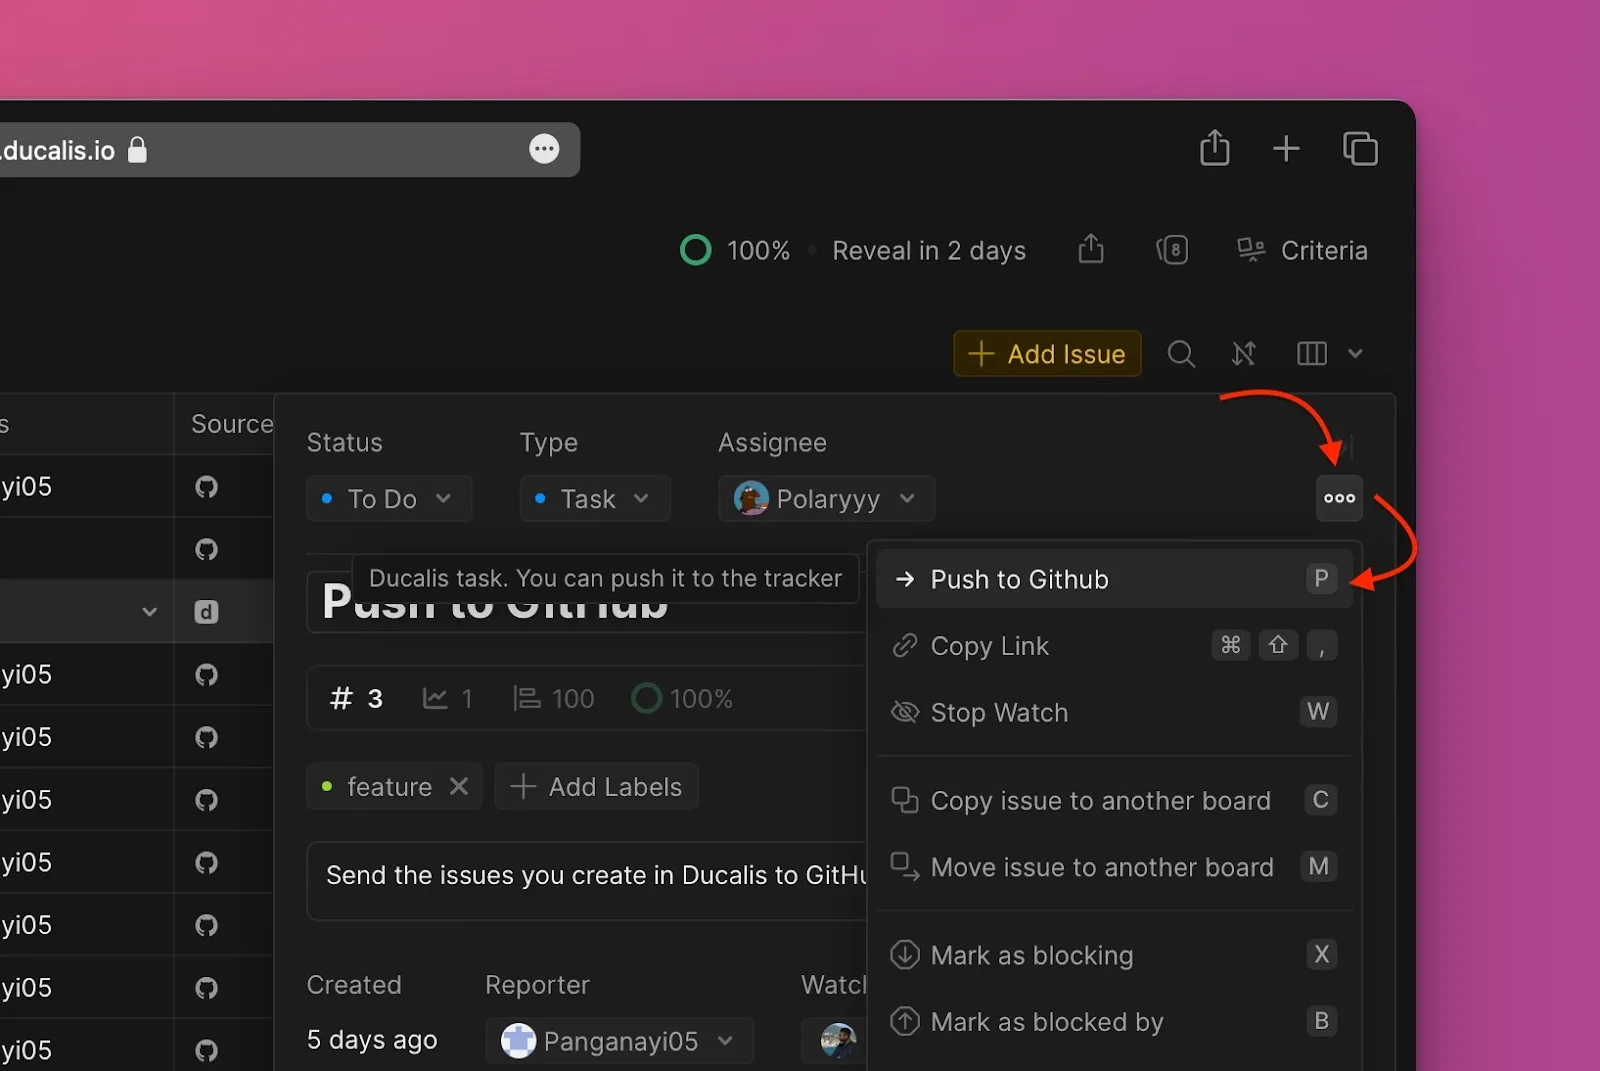Screen dimensions: 1600x1071
Task: Click the card stack badge showing 8
Action: (1173, 250)
